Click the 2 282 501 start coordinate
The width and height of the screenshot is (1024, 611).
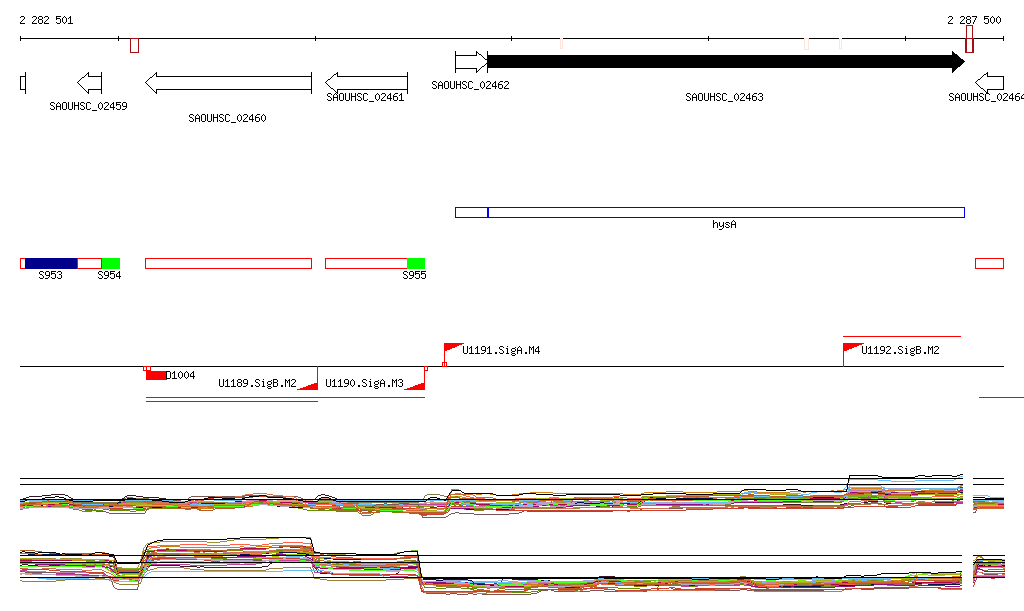coord(46,20)
